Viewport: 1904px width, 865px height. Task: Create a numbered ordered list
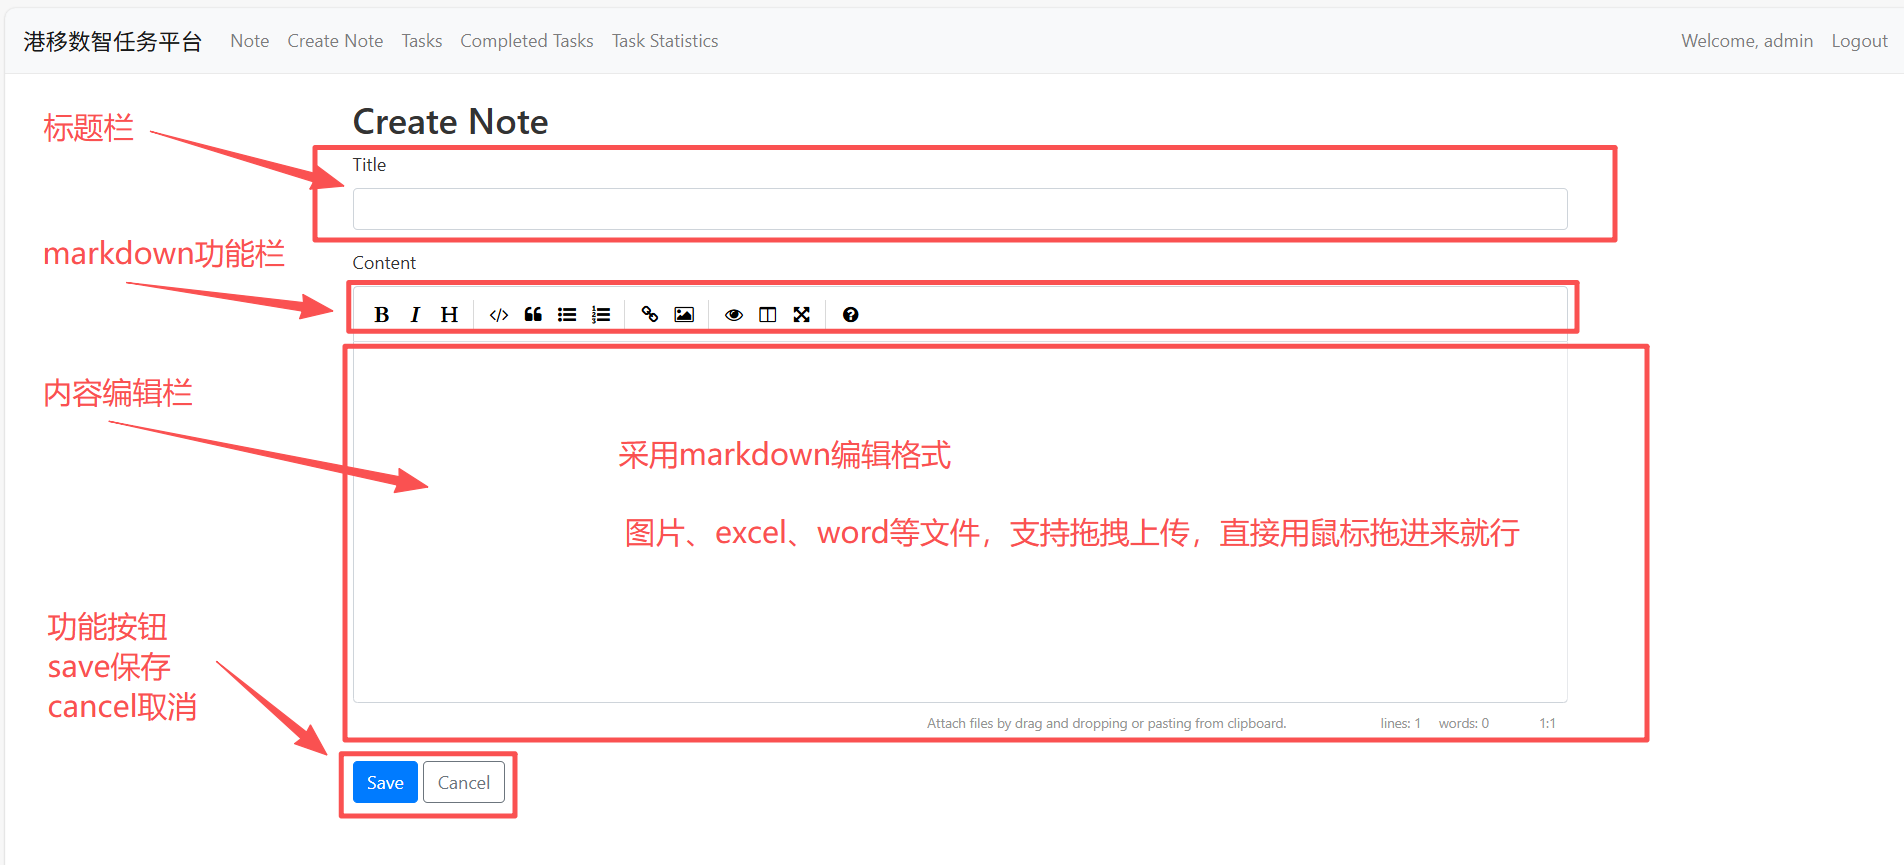pos(601,315)
